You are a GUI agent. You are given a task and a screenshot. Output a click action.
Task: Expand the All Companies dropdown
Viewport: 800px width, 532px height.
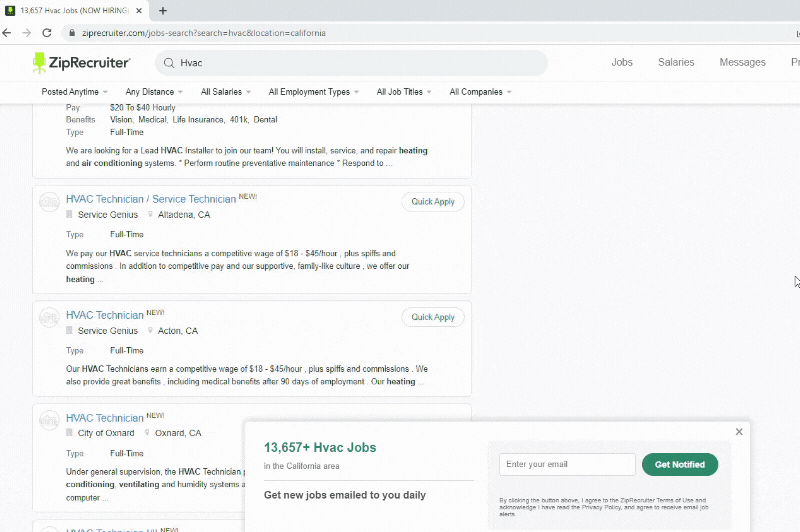pyautogui.click(x=481, y=92)
